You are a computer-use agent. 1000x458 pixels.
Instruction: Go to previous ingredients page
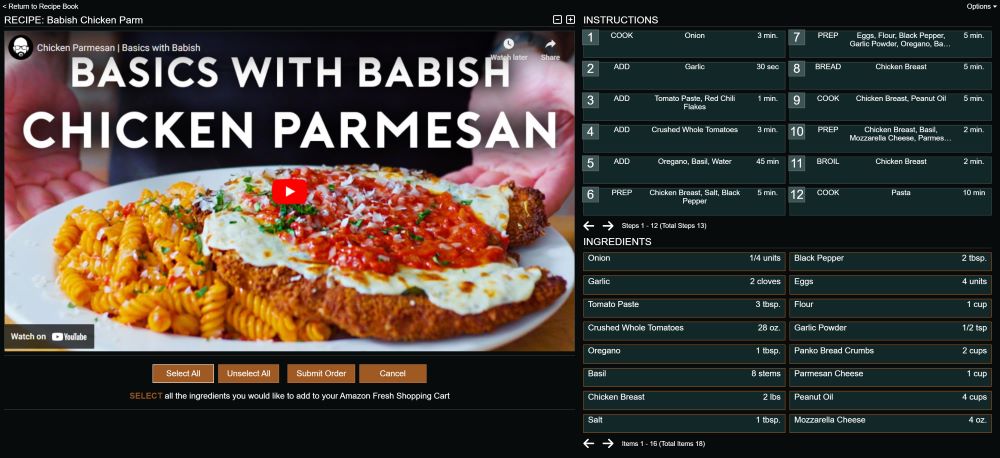[589, 443]
